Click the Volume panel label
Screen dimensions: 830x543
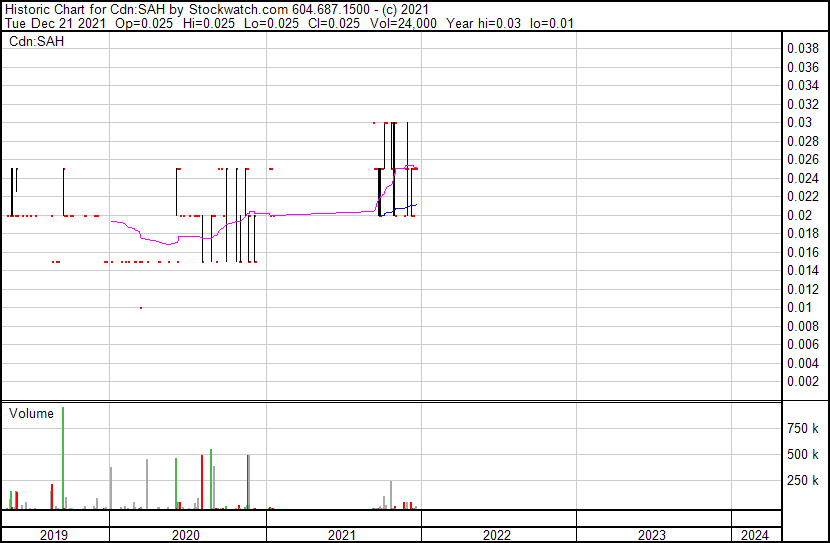[31, 413]
